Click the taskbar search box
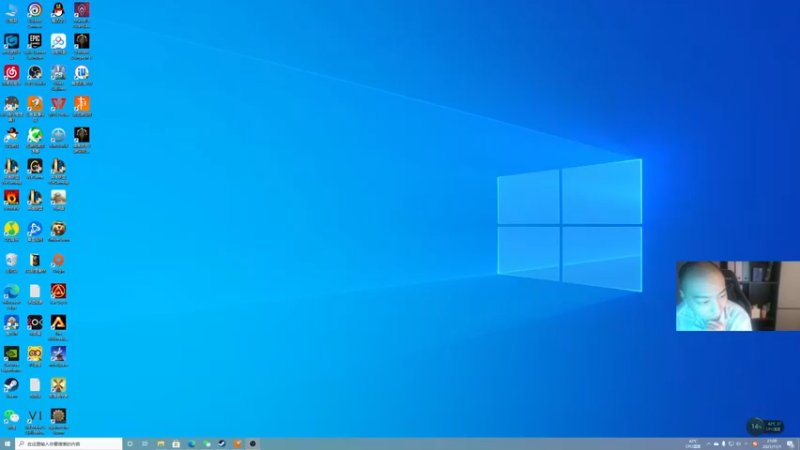The height and width of the screenshot is (450, 800). pyautogui.click(x=69, y=444)
